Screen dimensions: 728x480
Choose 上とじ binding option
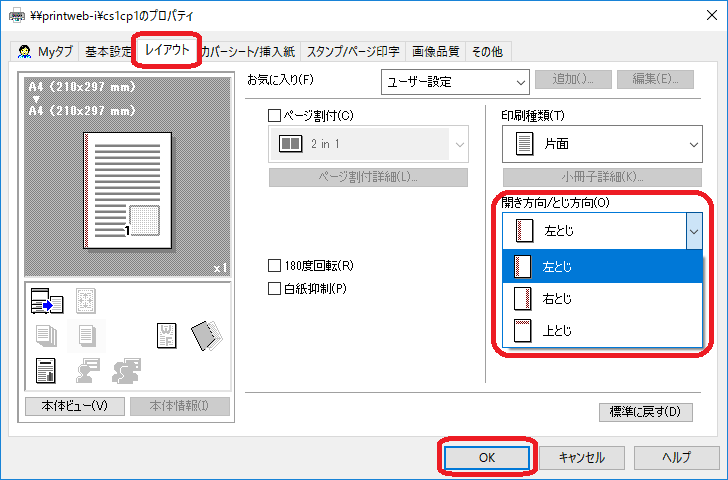click(602, 331)
